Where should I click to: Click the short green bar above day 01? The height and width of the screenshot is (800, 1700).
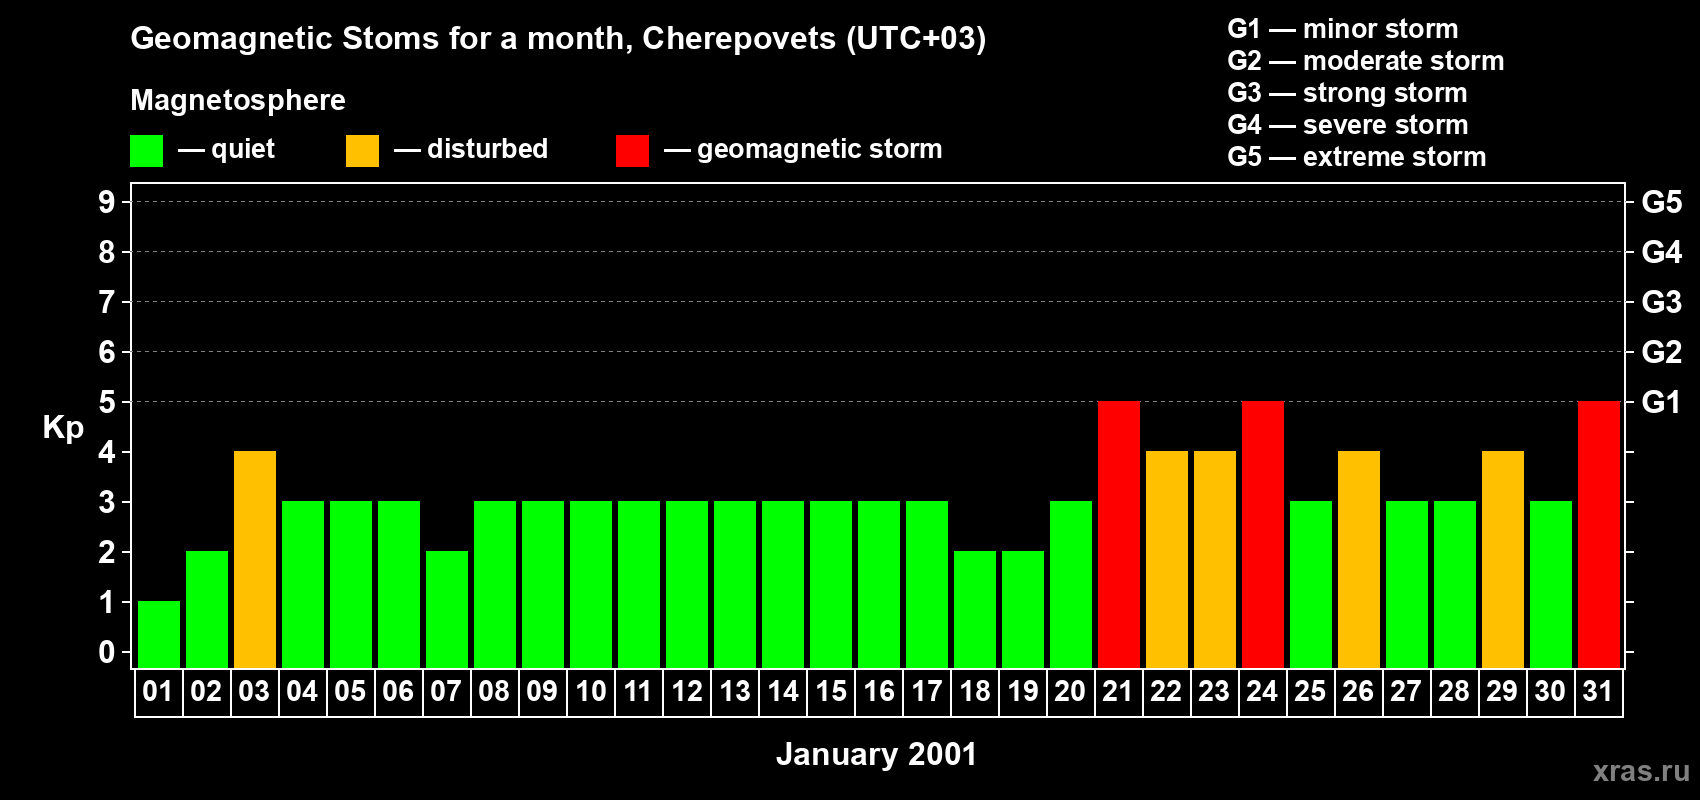[159, 634]
